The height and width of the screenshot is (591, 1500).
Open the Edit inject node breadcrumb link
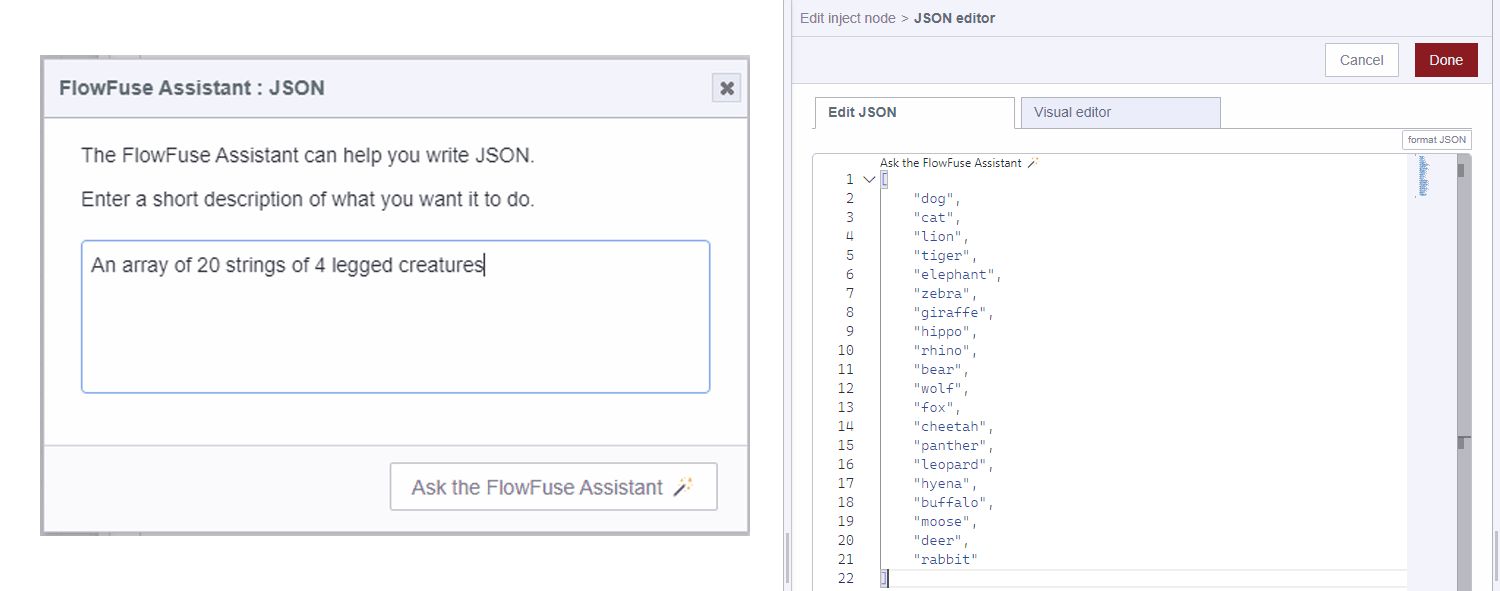coord(848,18)
